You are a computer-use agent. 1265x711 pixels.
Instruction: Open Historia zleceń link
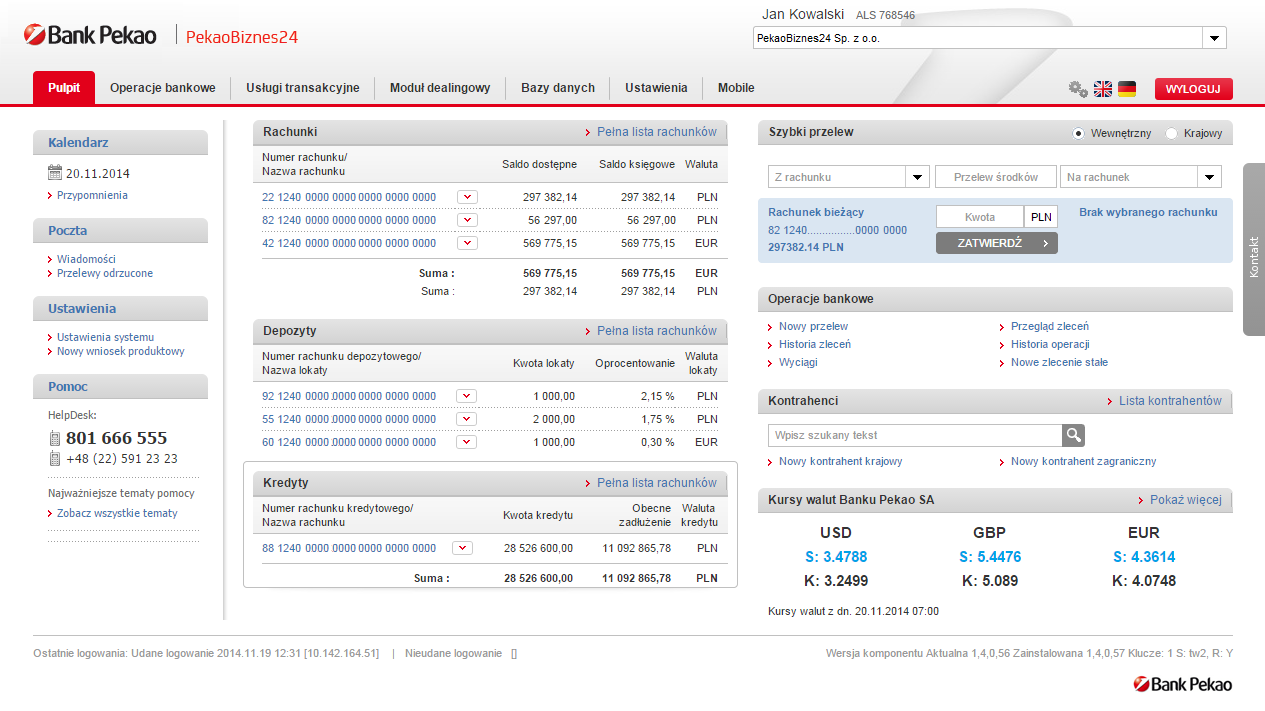point(815,344)
